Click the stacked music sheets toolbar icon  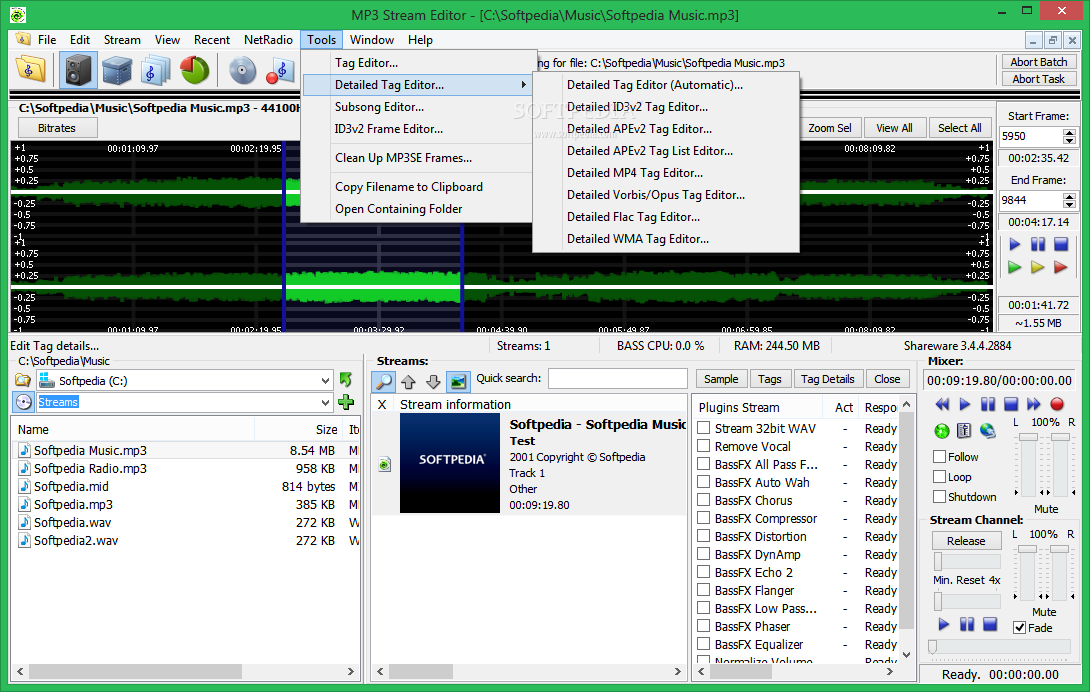[x=155, y=70]
